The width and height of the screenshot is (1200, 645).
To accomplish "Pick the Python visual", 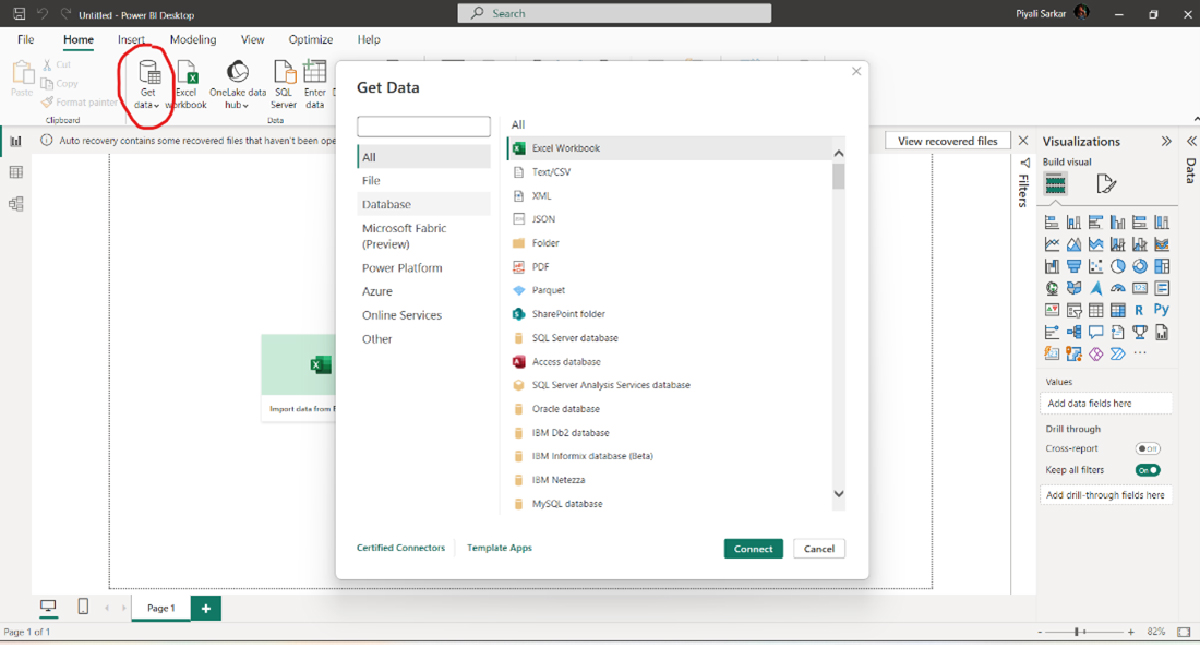I will pos(1161,310).
